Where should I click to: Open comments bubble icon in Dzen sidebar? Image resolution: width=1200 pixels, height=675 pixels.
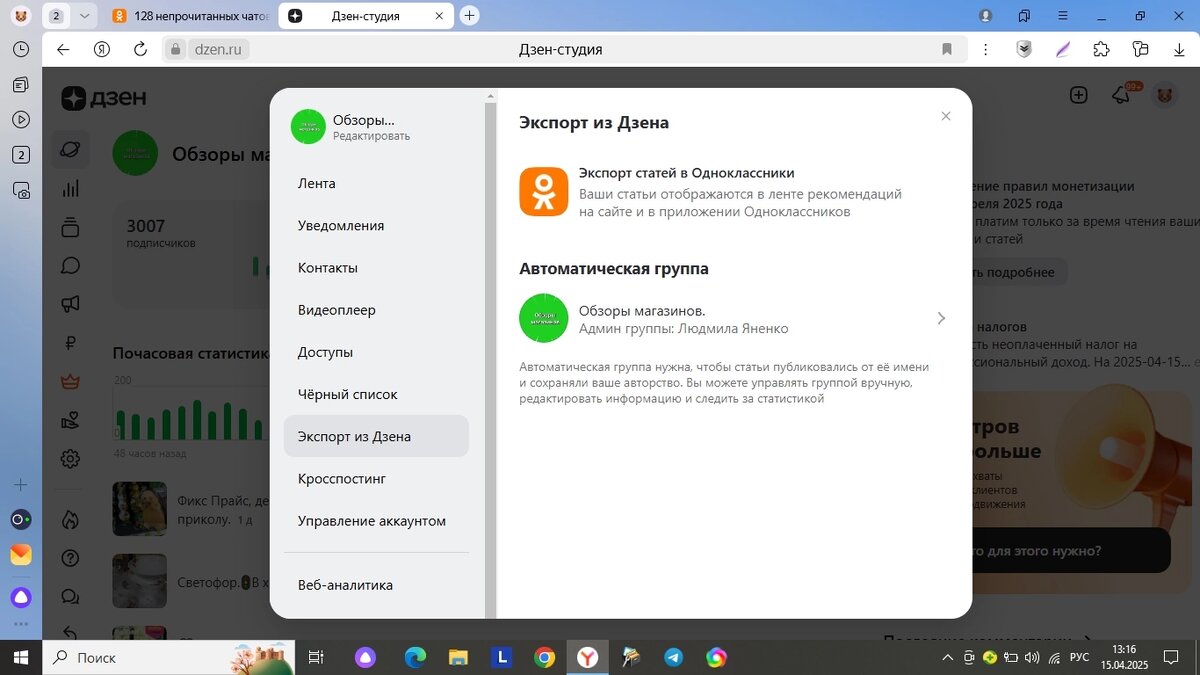[x=70, y=265]
